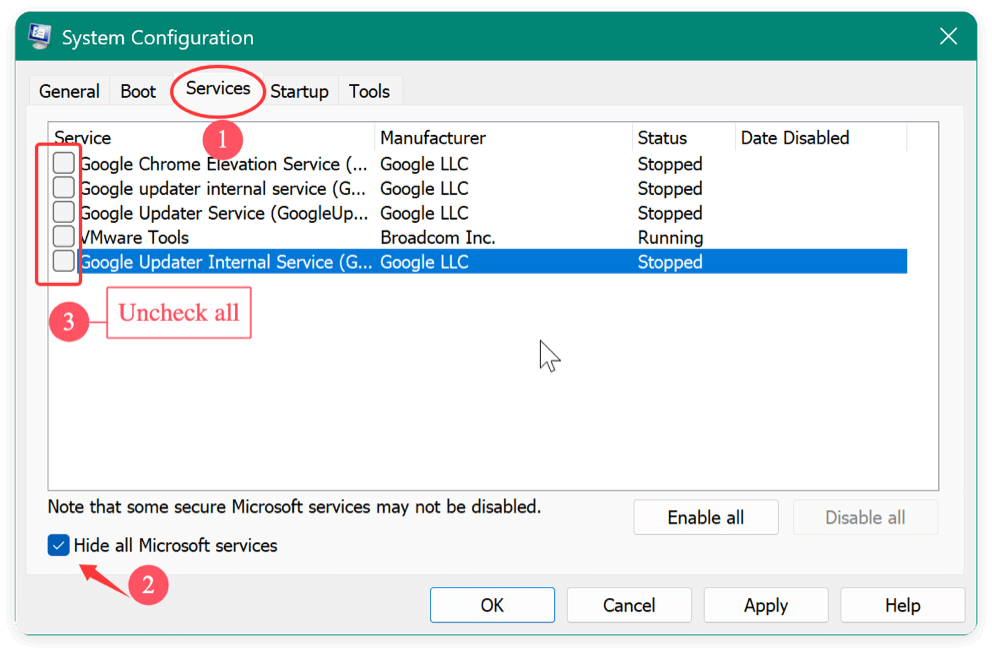Open the System Configuration title bar icon menu

tap(38, 36)
